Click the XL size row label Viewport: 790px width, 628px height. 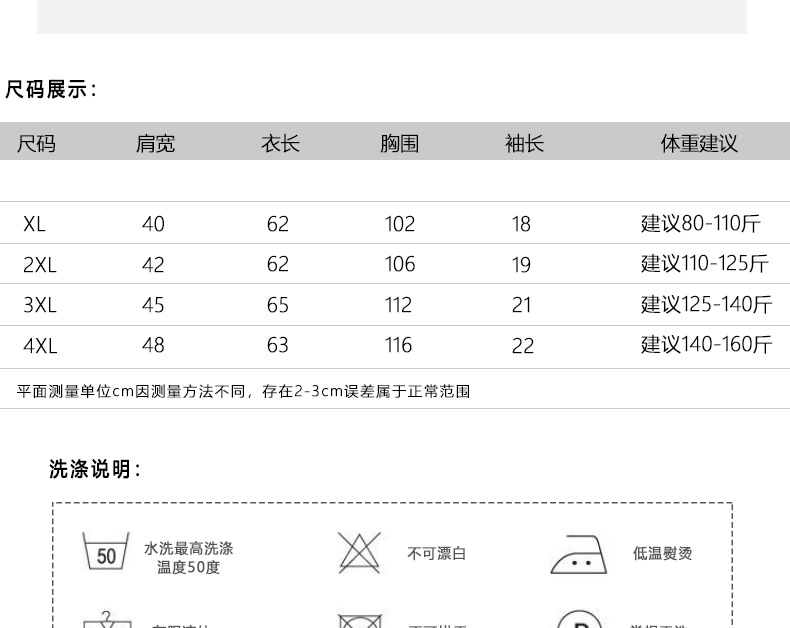tap(35, 224)
